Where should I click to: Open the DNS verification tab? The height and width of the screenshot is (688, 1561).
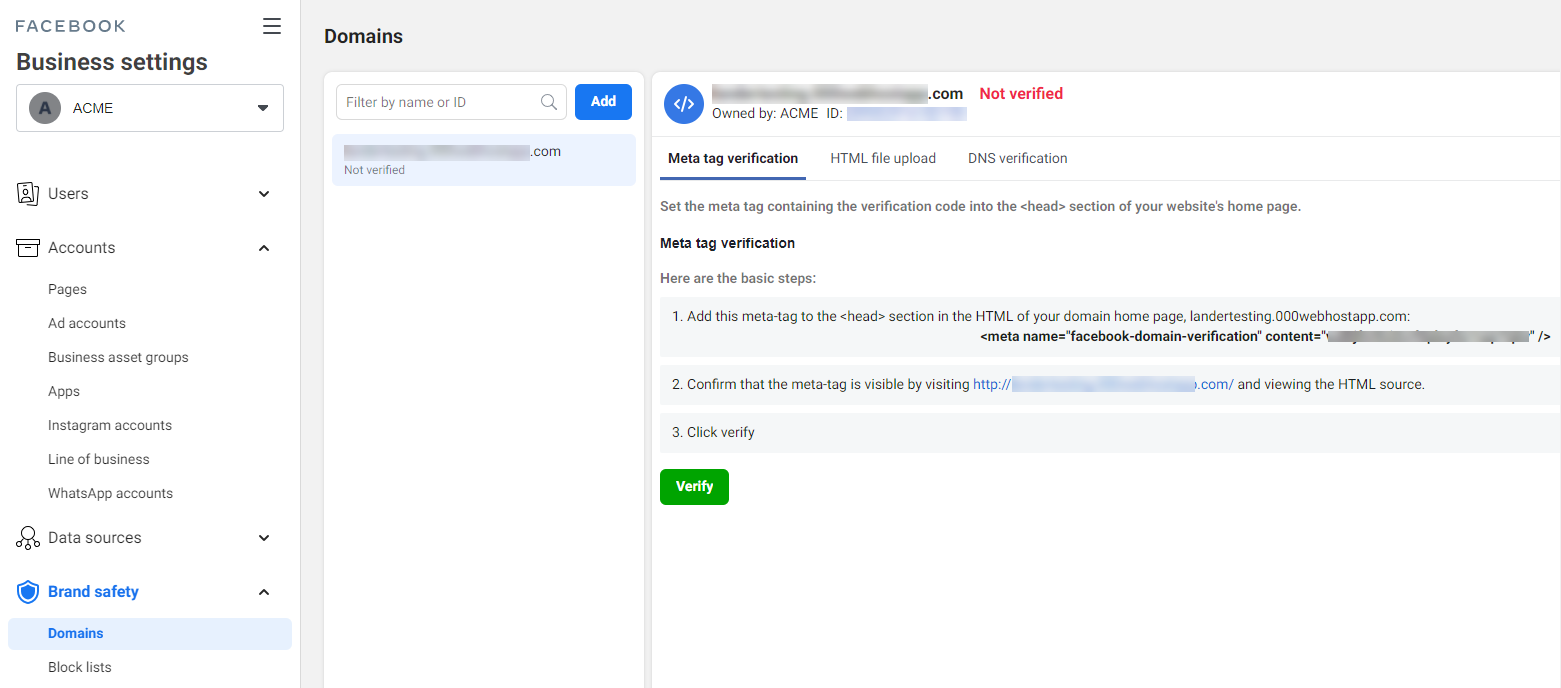(1017, 158)
